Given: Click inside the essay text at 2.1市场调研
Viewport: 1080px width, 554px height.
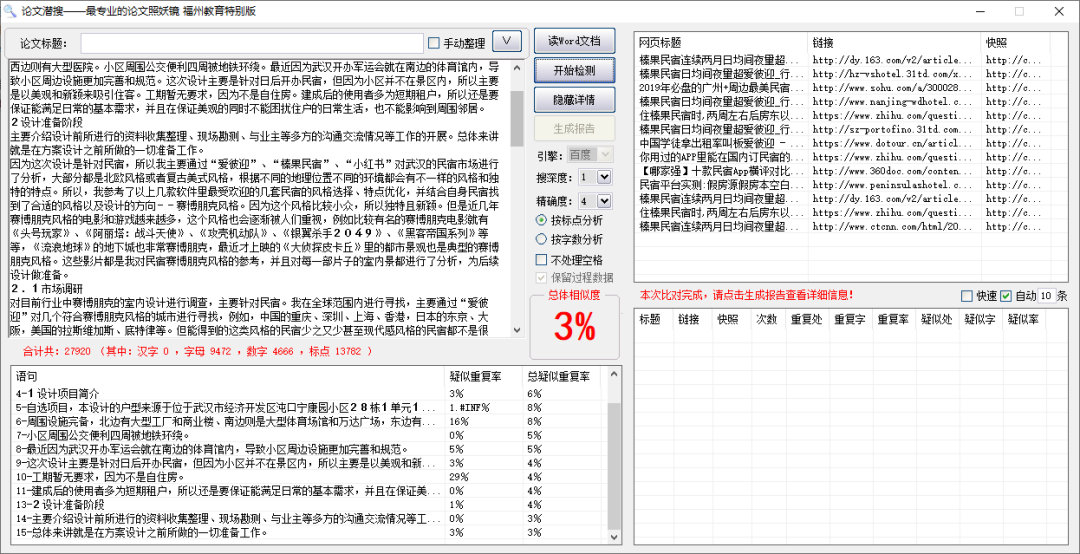Looking at the screenshot, I should click(x=47, y=289).
